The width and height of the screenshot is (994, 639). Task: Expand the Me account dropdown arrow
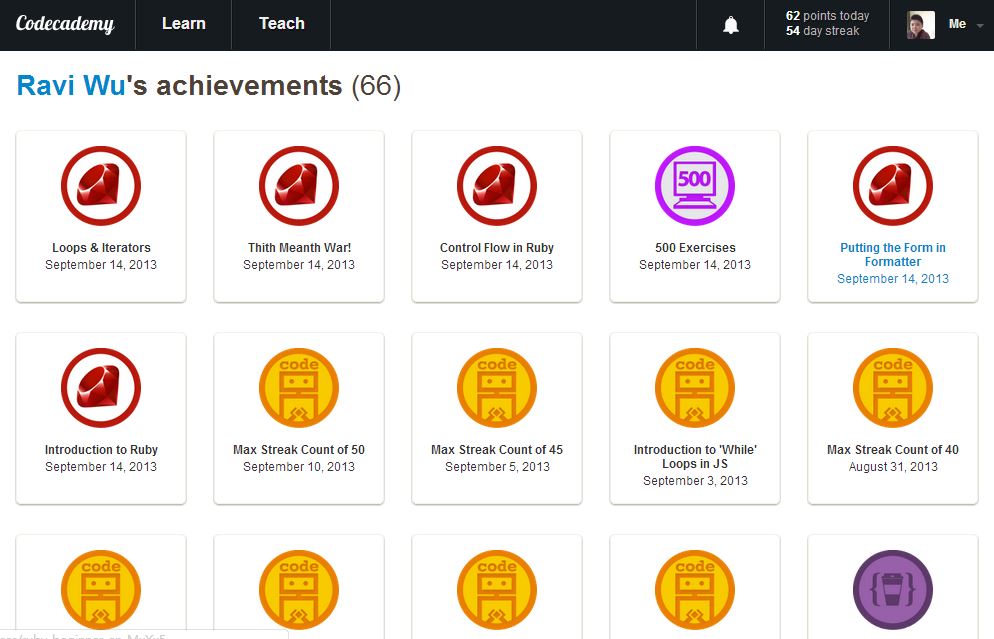(x=981, y=25)
